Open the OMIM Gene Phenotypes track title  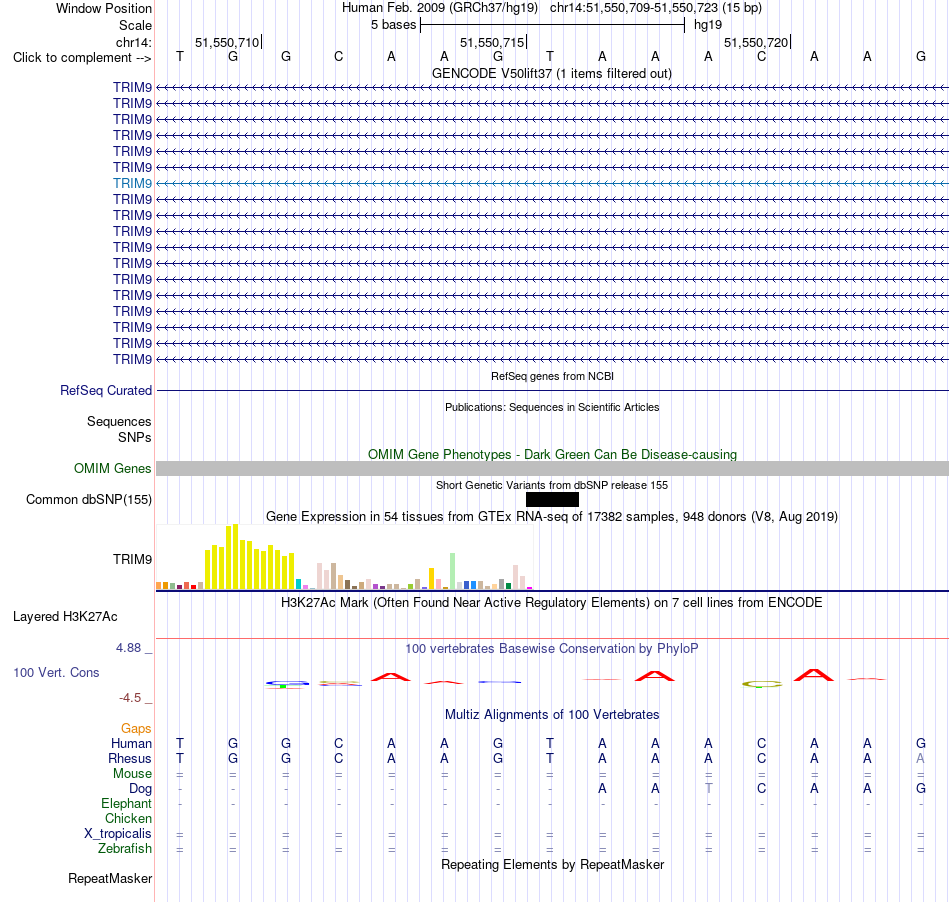pyautogui.click(x=552, y=454)
